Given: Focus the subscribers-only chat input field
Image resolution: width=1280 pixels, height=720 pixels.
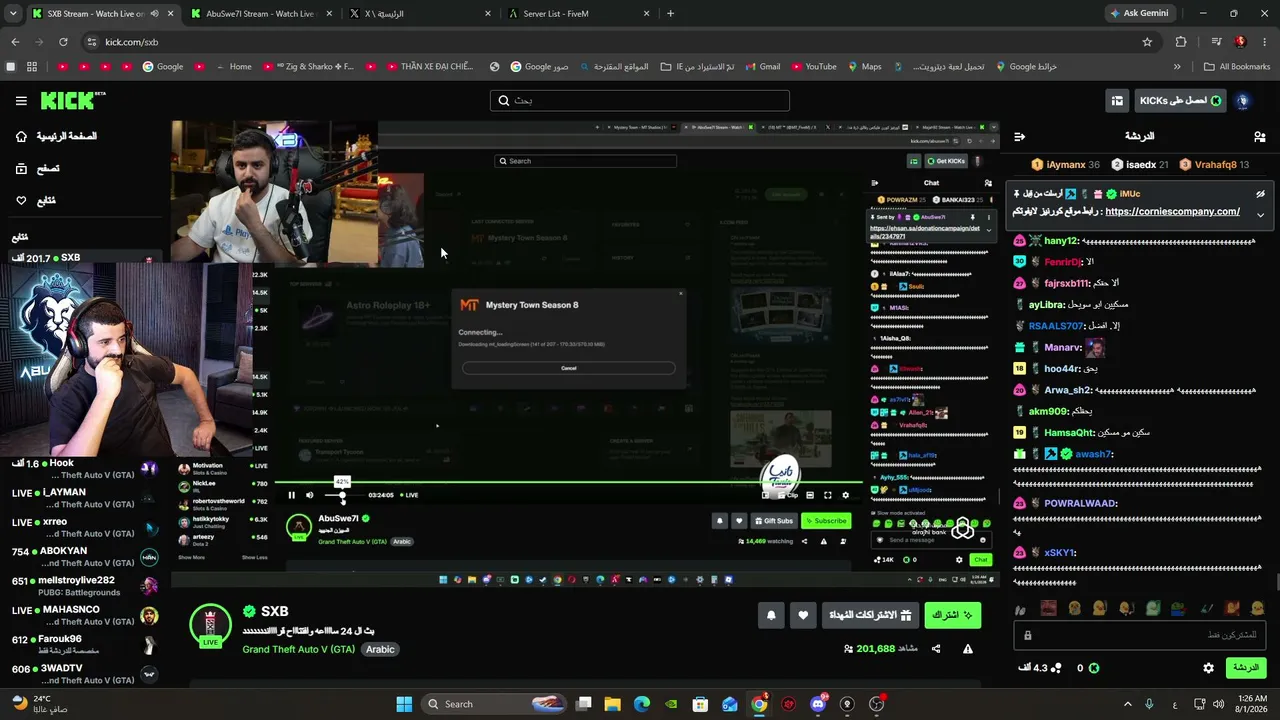Looking at the screenshot, I should point(1139,635).
